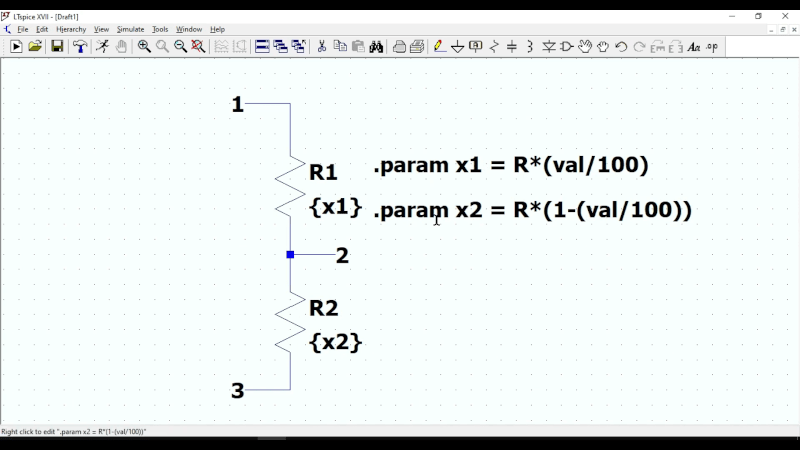Click the Find binoculars icon
Screen dimensions: 800x450
[x=376, y=47]
